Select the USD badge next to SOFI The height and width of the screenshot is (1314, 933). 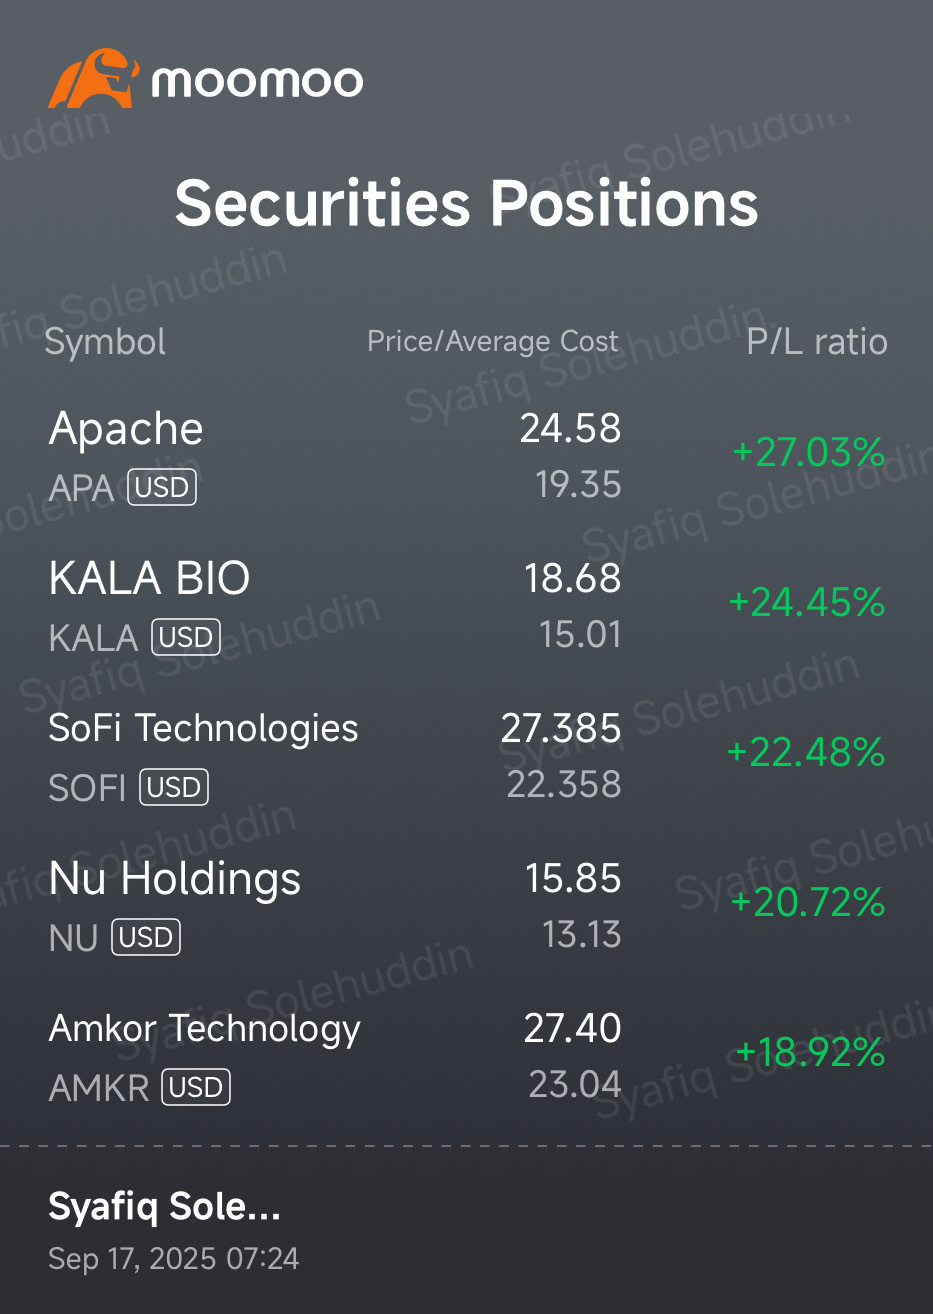point(174,787)
